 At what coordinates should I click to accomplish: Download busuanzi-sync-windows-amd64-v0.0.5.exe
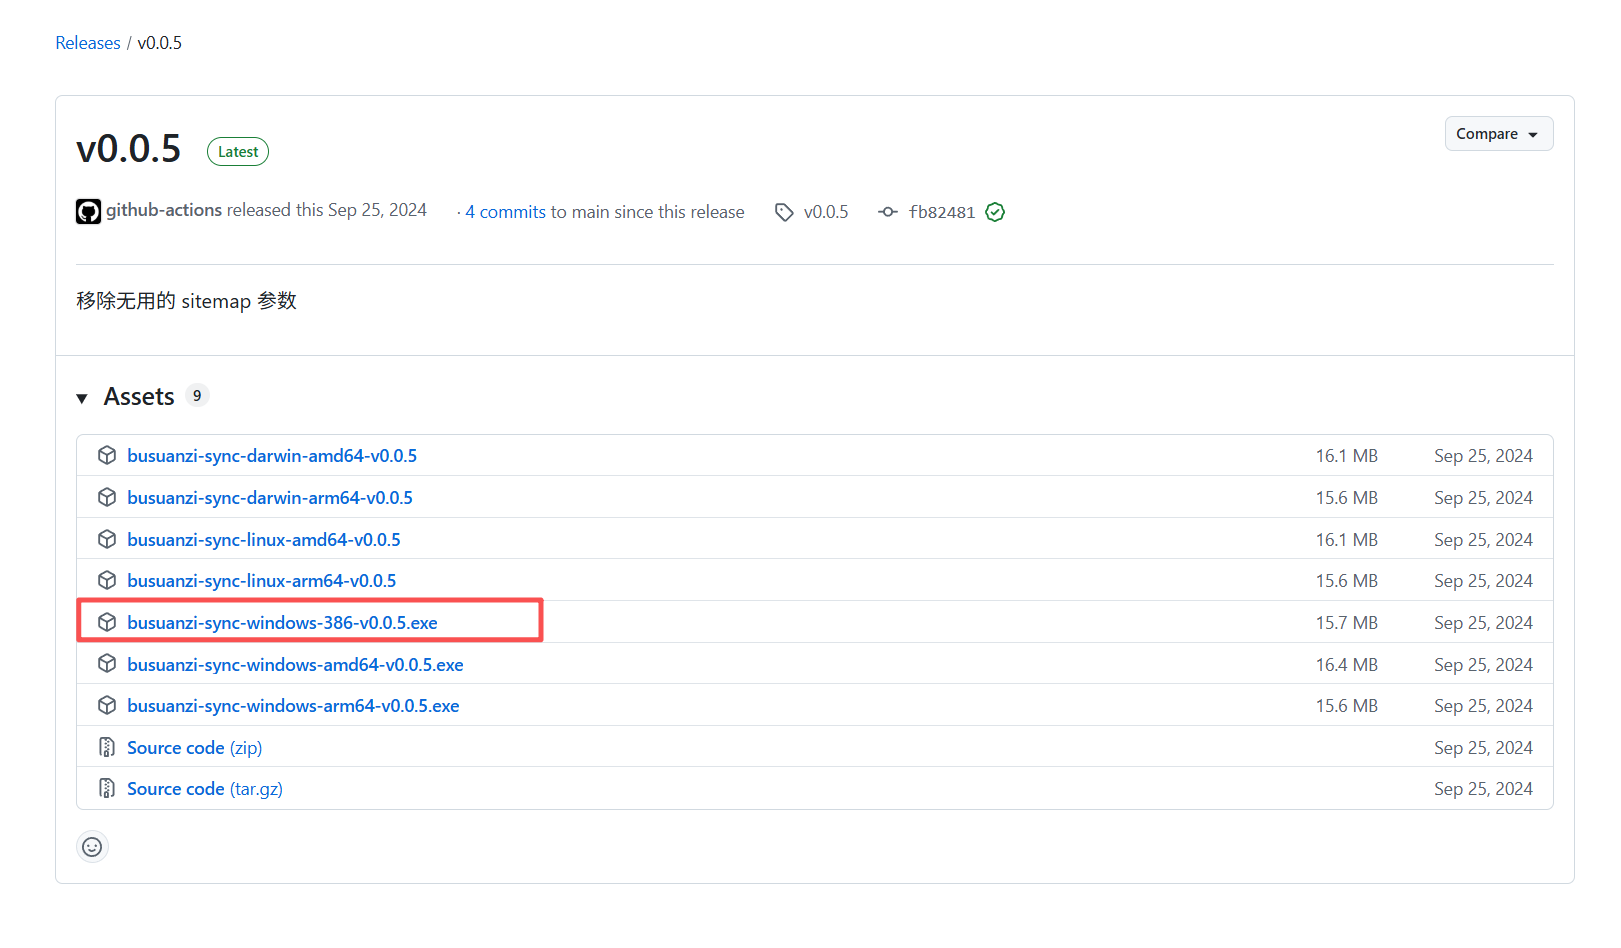(295, 665)
